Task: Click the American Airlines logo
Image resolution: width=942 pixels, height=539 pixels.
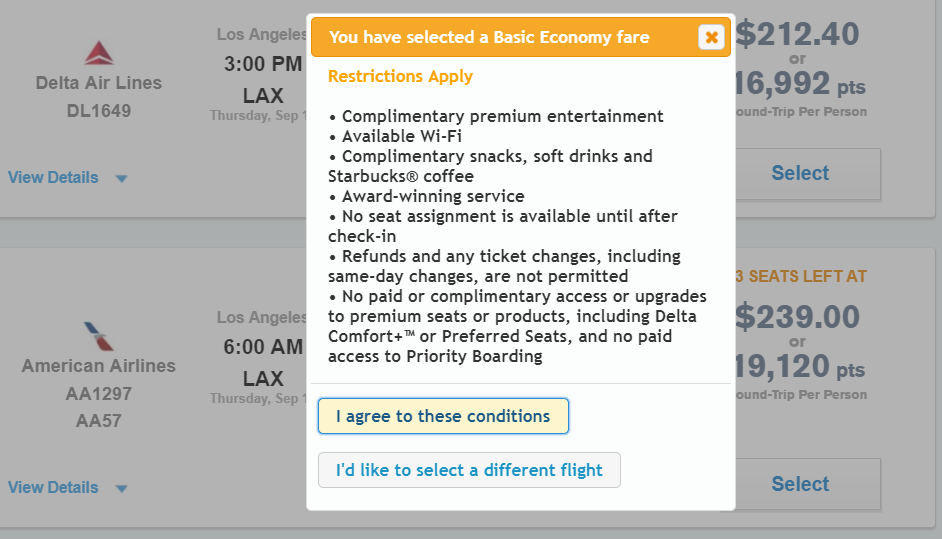Action: point(99,336)
